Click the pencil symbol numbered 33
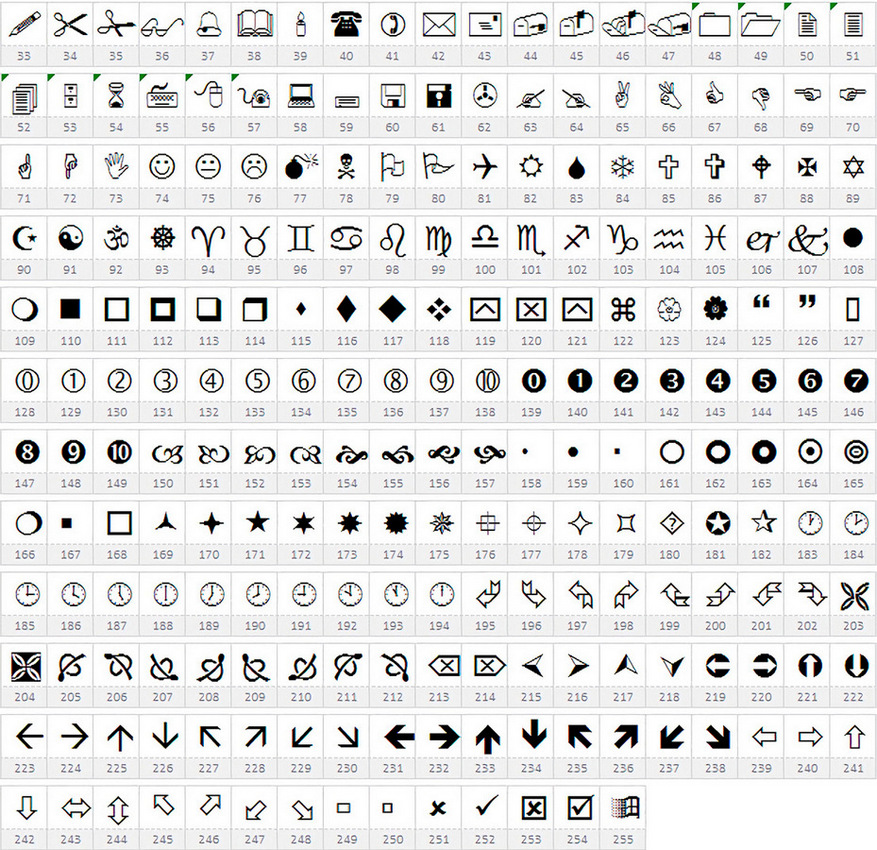Image resolution: width=877 pixels, height=850 pixels. [x=24, y=24]
